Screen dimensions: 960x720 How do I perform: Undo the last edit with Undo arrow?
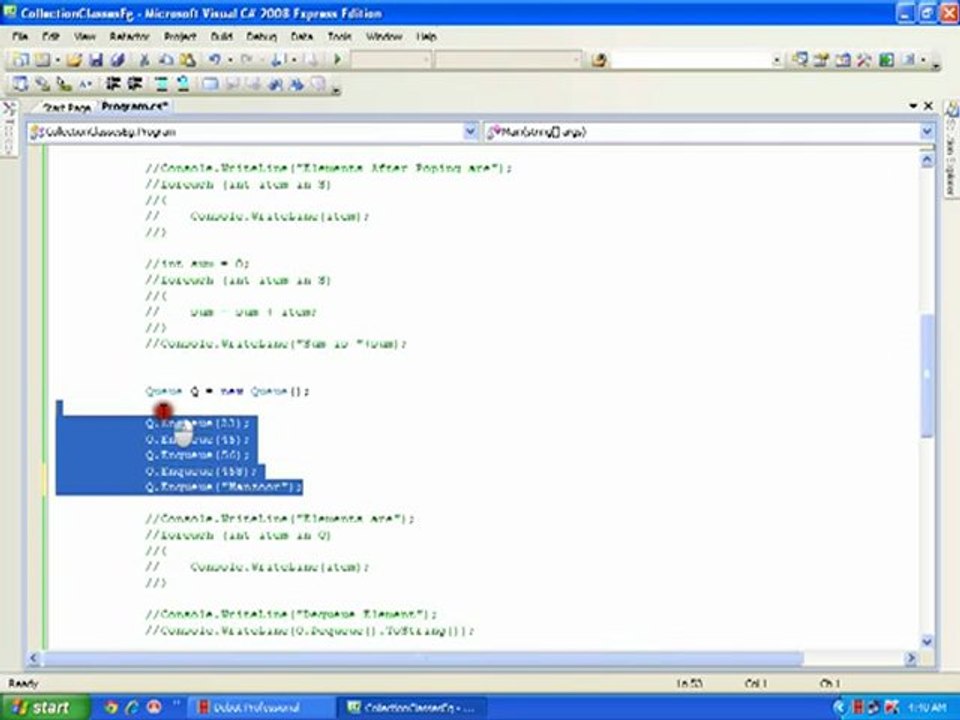214,59
